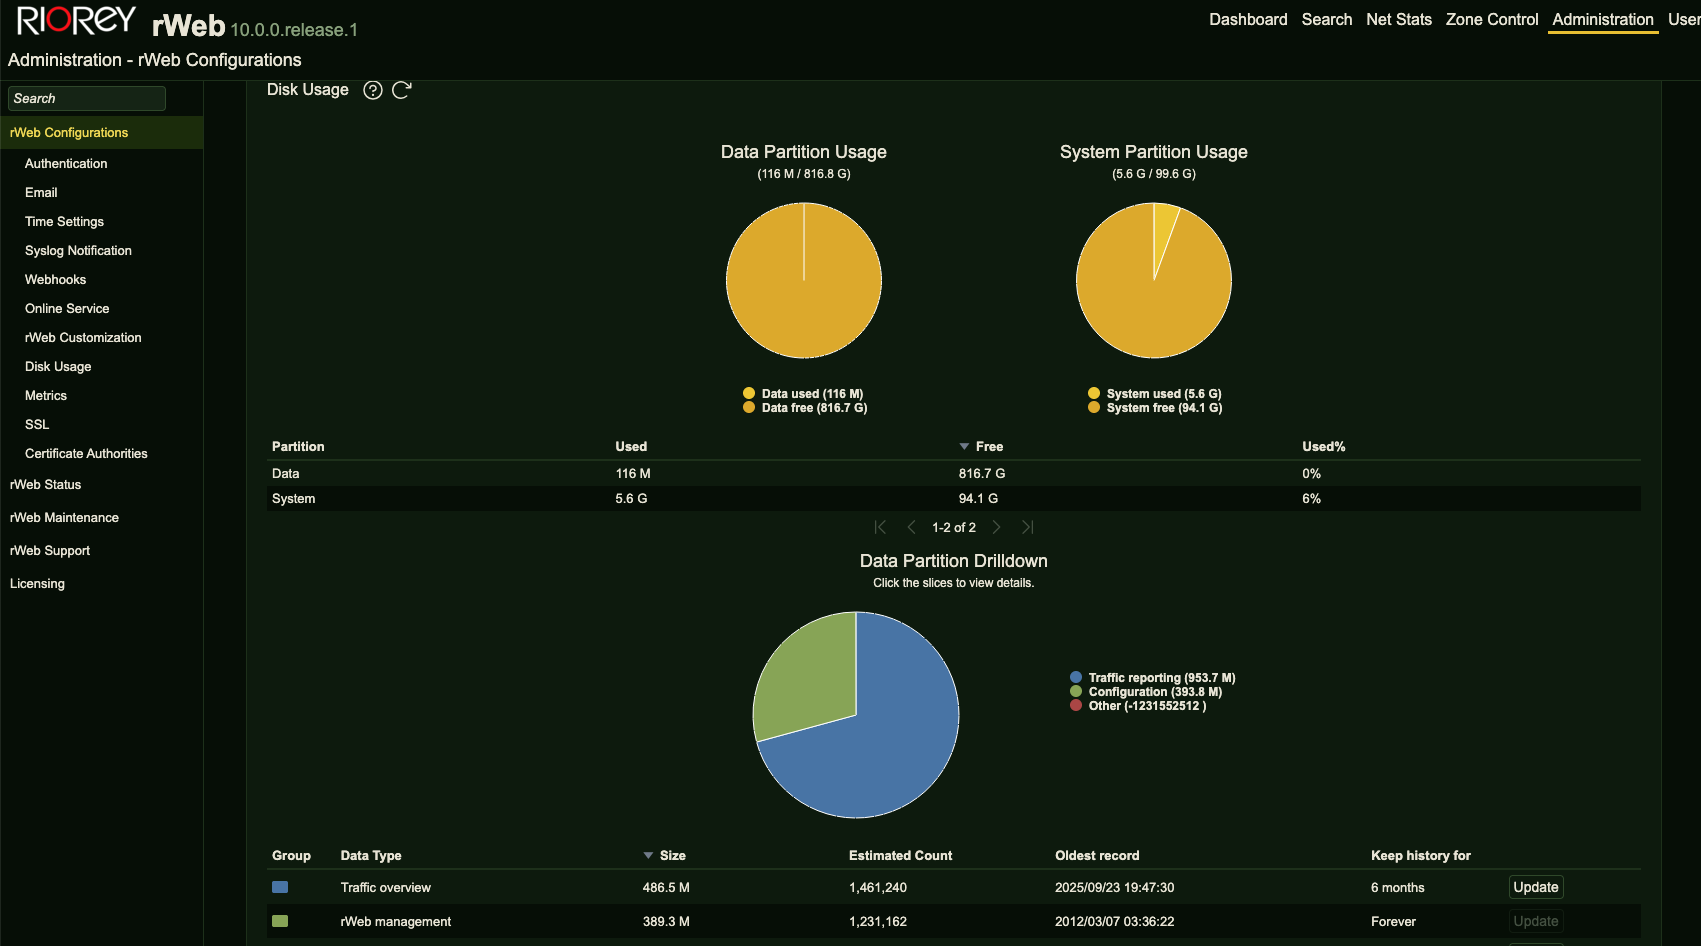Open Metrics page
Viewport: 1701px width, 946px height.
[46, 395]
